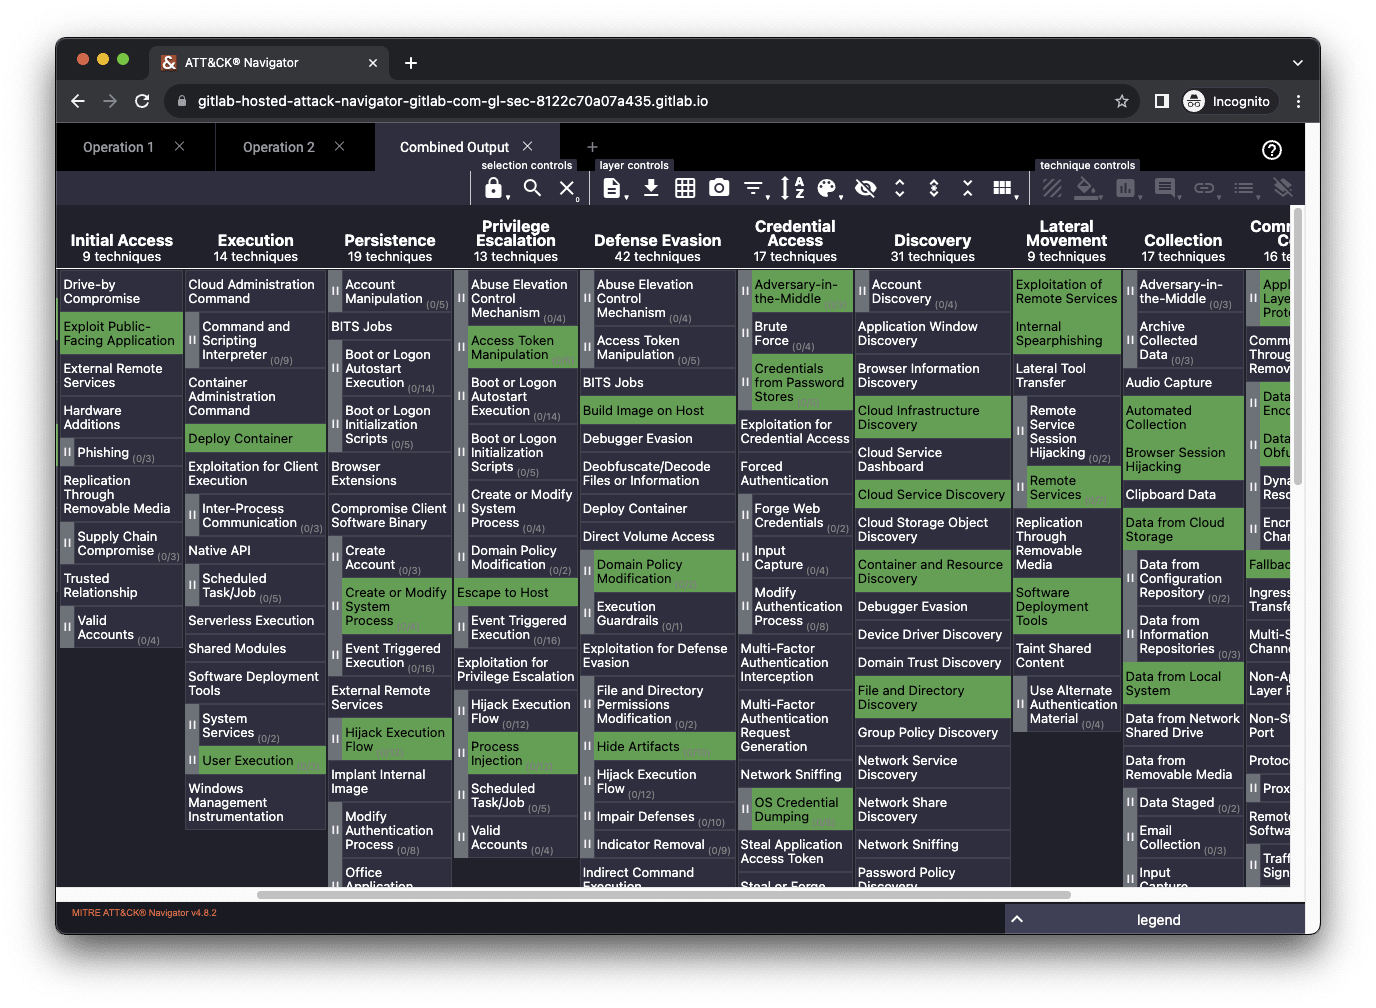Toggle the lock multi-tactic selection icon
The width and height of the screenshot is (1376, 1008).
point(493,188)
